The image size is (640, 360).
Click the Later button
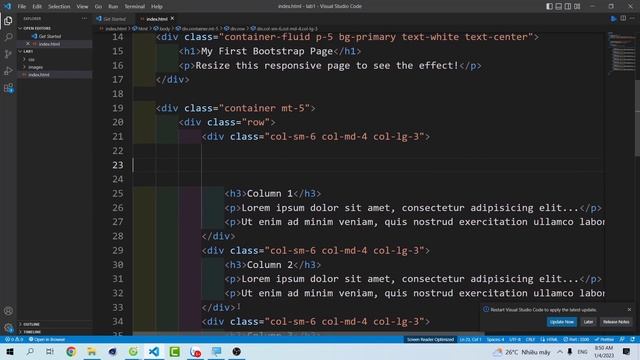(588, 322)
